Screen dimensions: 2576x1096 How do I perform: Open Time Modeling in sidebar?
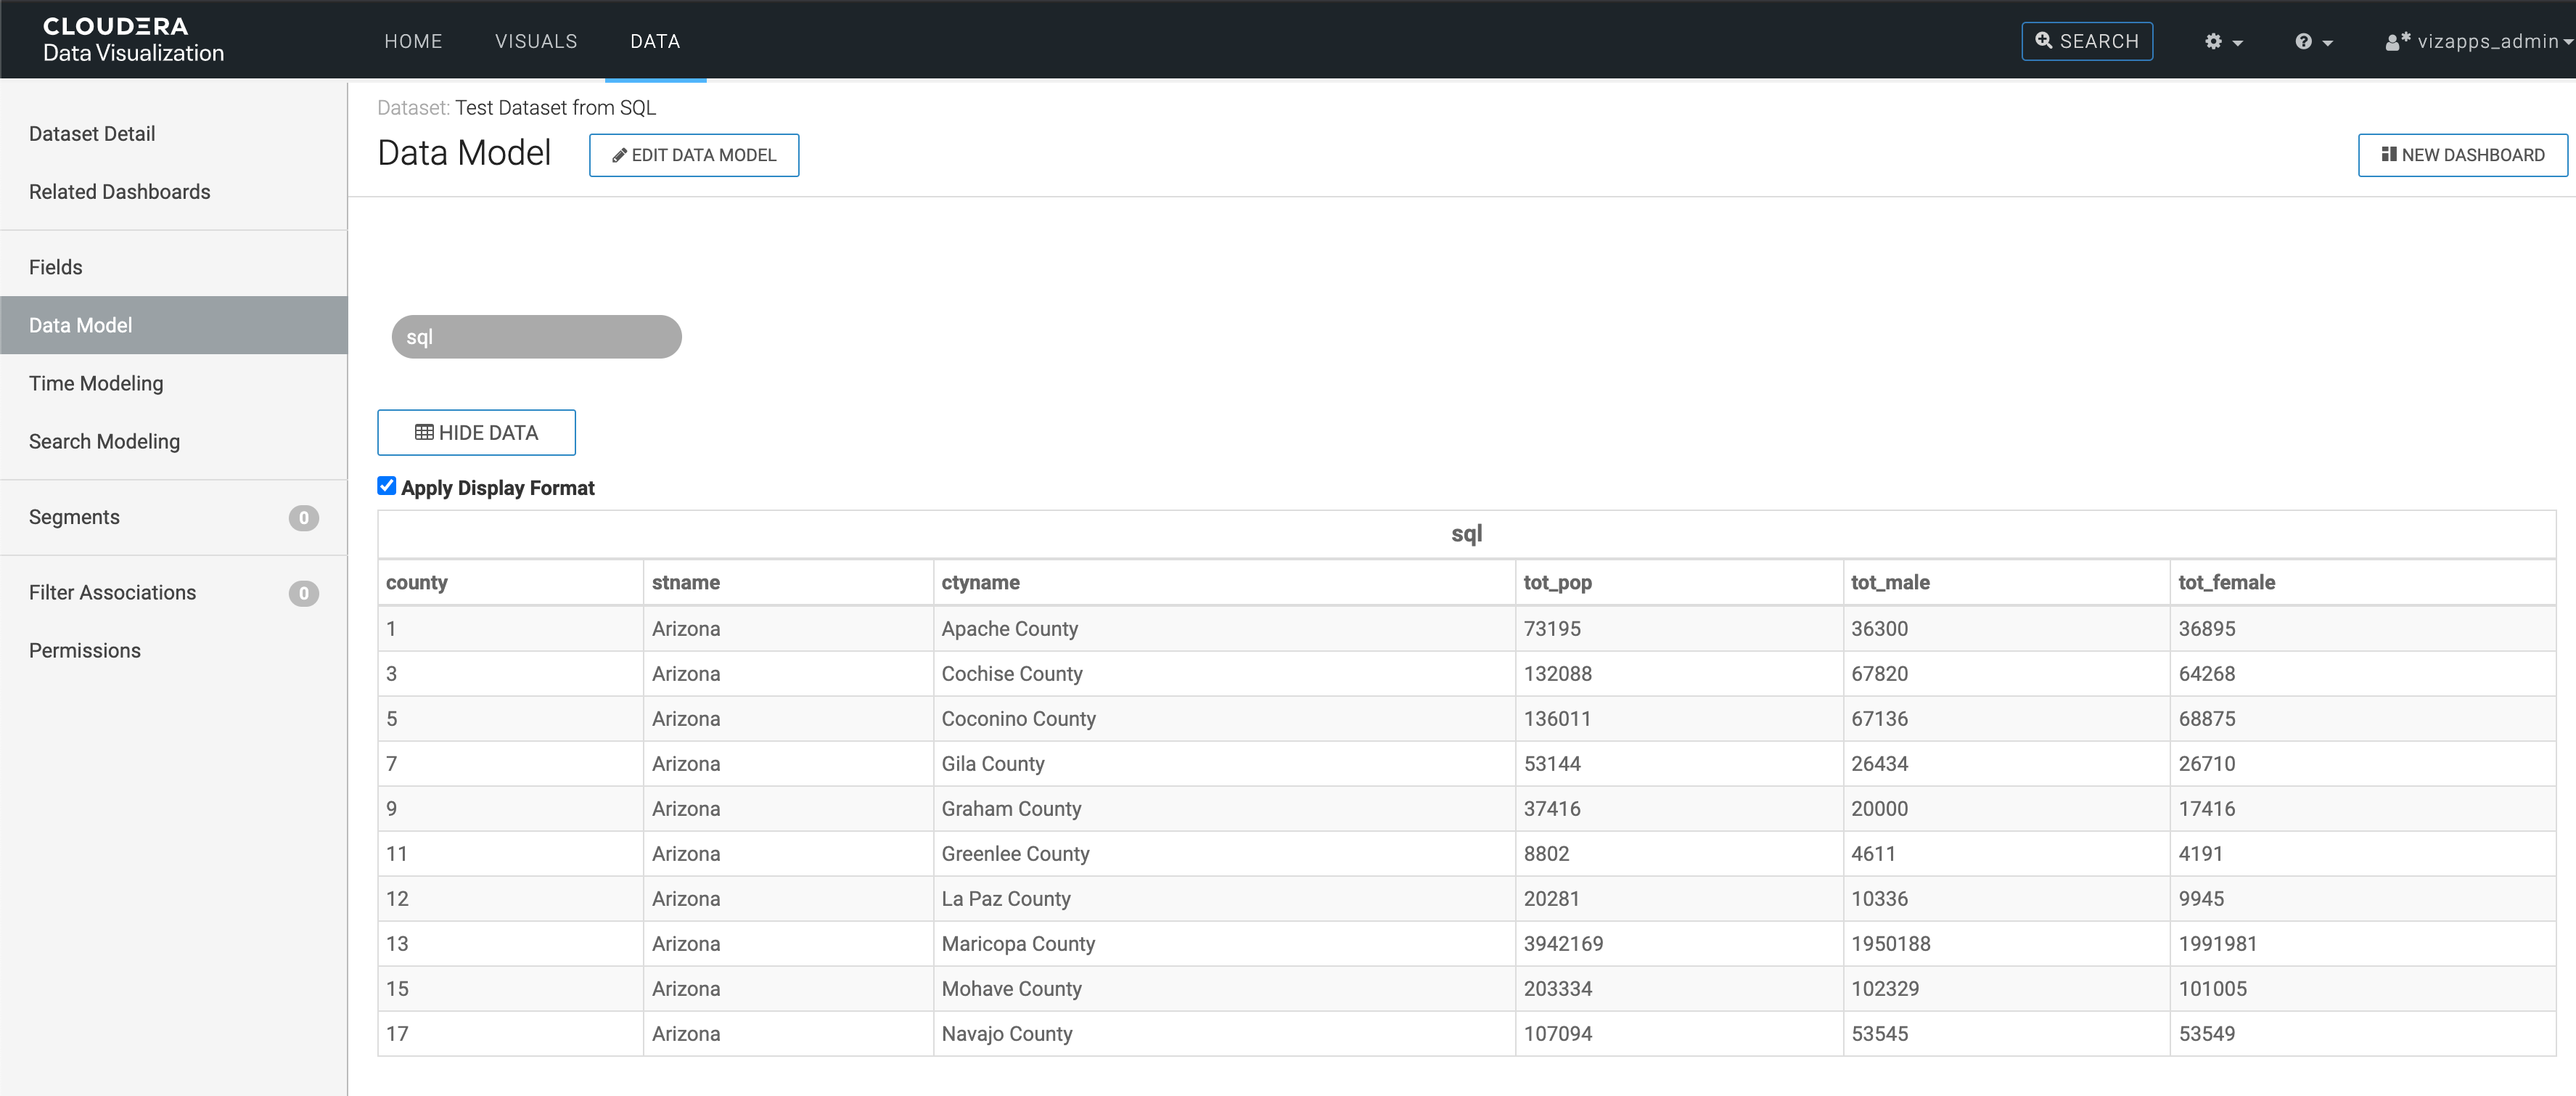(96, 383)
